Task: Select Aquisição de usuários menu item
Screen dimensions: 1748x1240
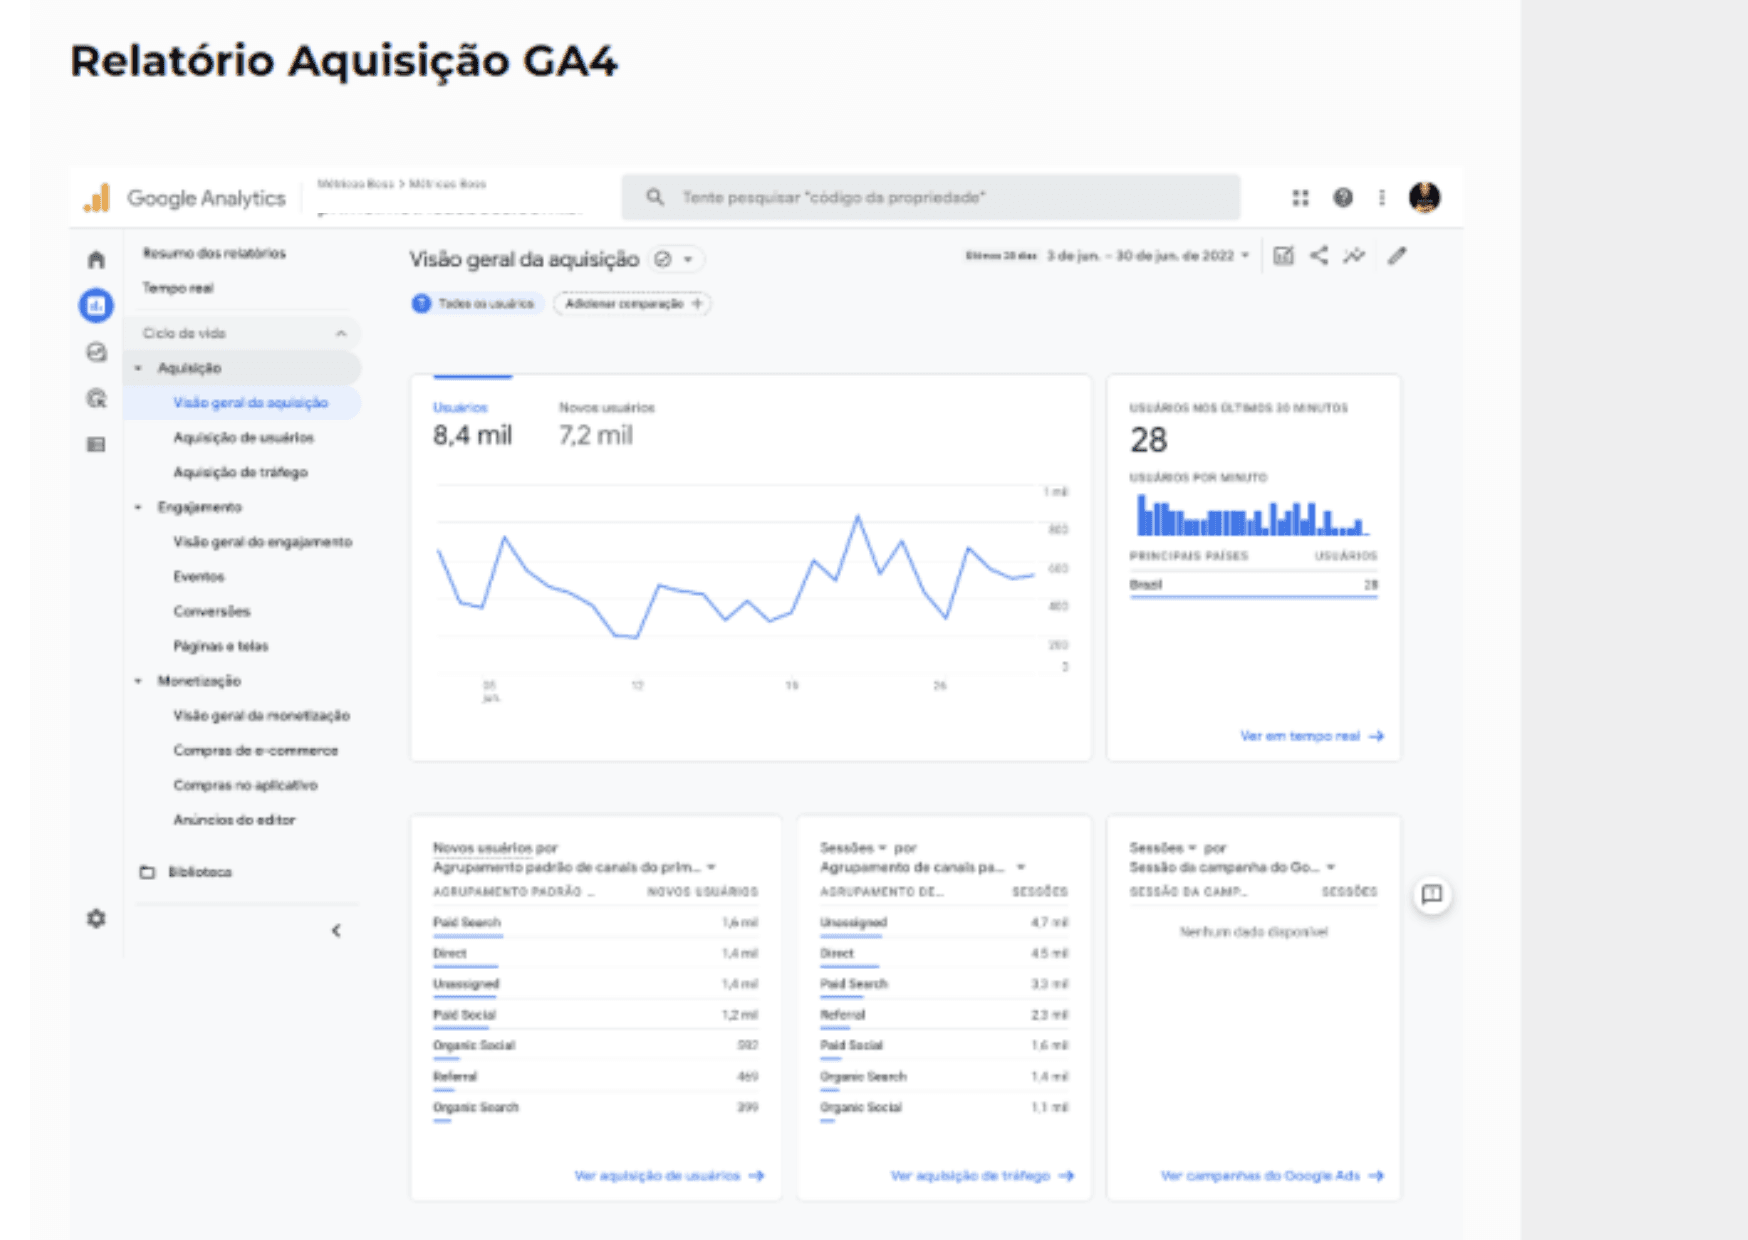Action: [243, 438]
